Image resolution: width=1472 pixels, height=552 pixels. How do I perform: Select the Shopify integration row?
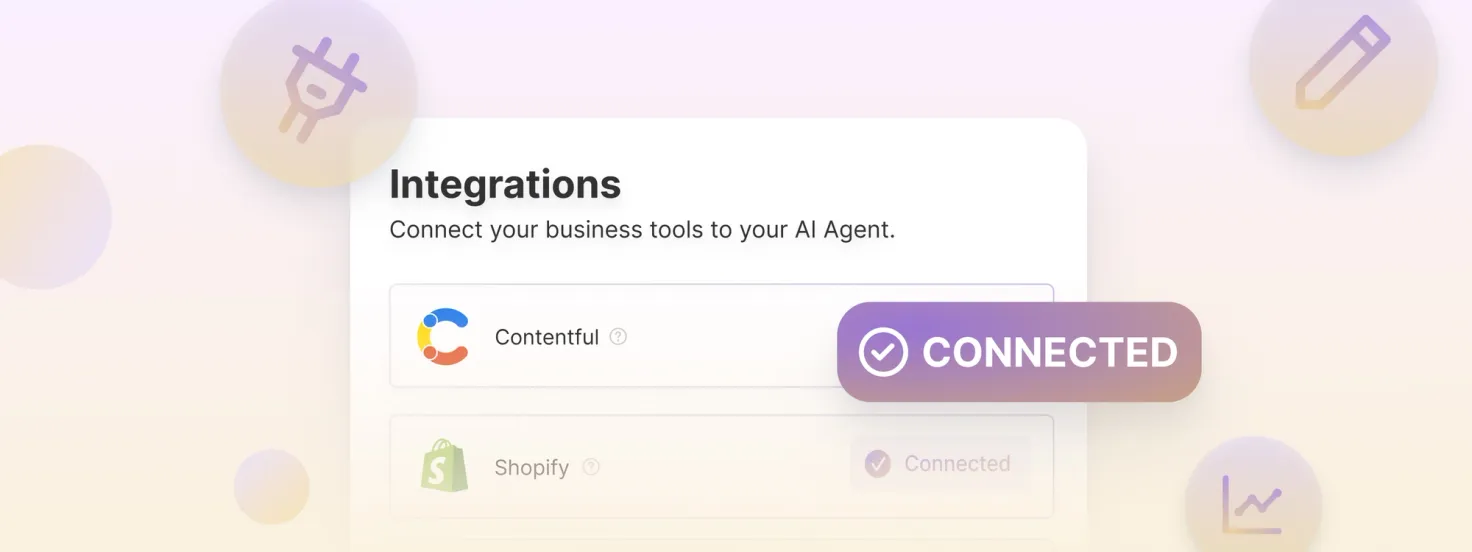tap(721, 467)
